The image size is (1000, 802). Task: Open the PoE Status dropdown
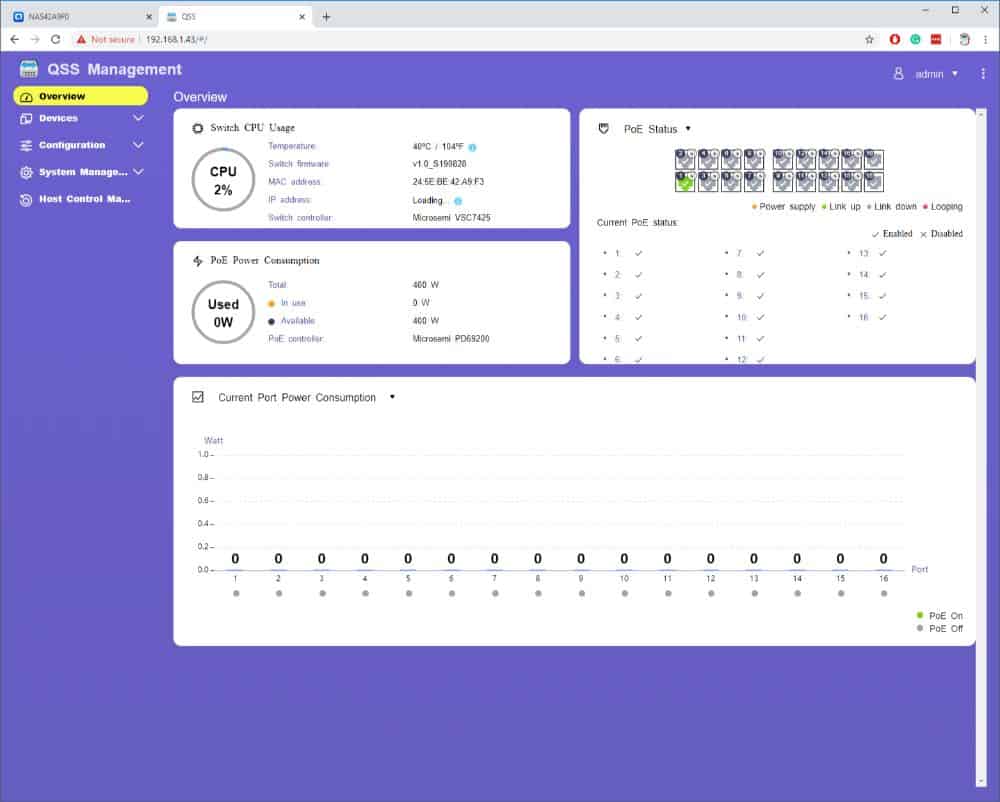tap(688, 129)
